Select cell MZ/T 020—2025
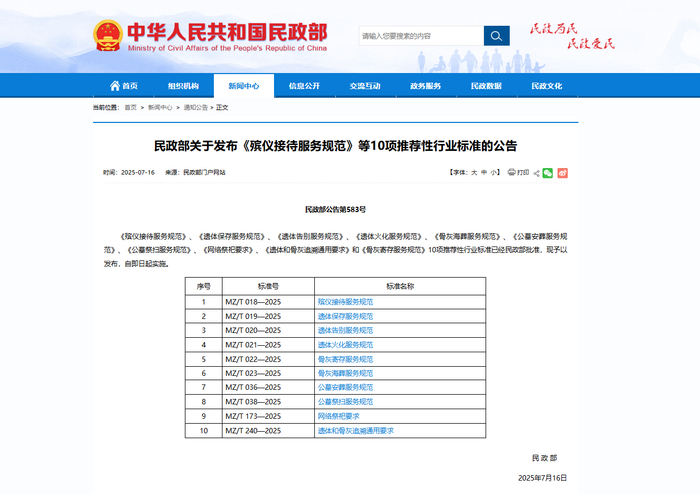 (268, 331)
